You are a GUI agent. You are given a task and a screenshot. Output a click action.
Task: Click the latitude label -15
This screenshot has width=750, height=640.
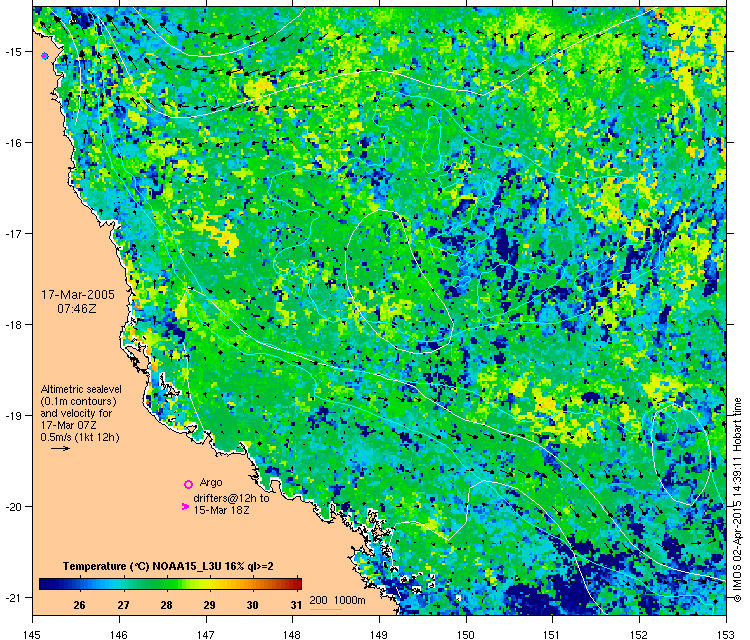pos(12,52)
